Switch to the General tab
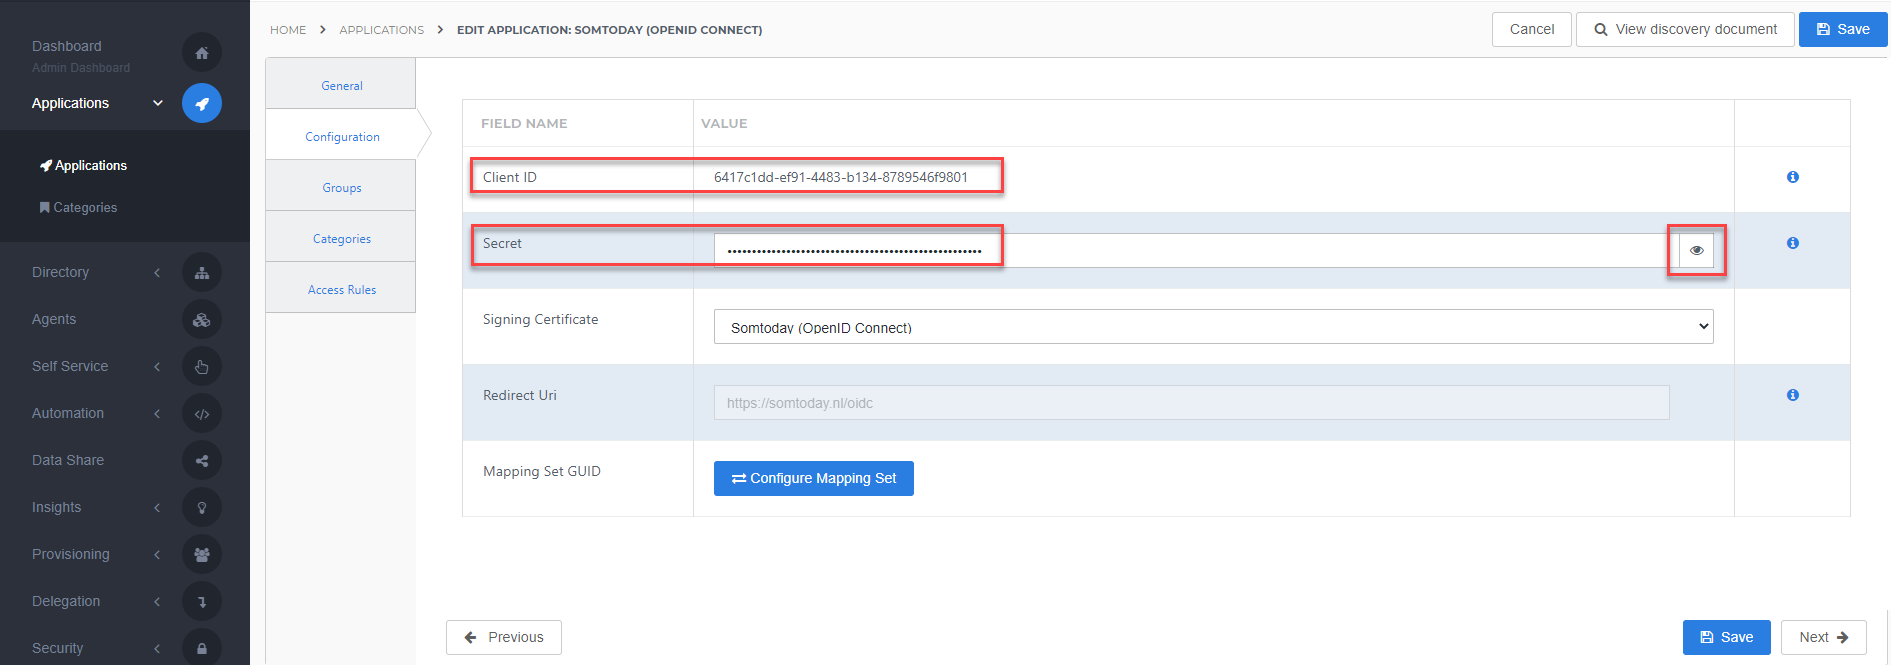Viewport: 1891px width, 665px height. (341, 84)
